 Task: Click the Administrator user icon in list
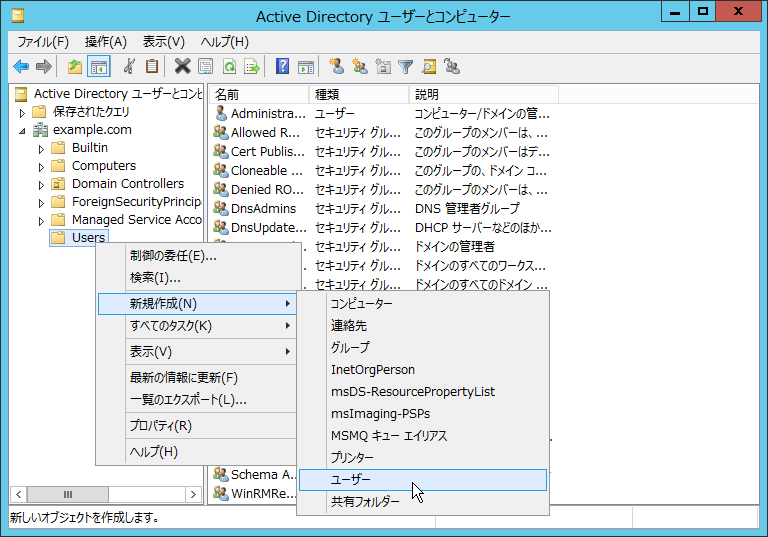[x=221, y=113]
